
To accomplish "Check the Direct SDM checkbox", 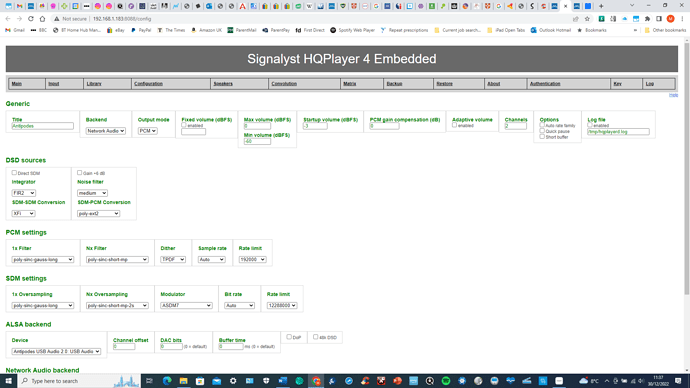I will coord(14,173).
